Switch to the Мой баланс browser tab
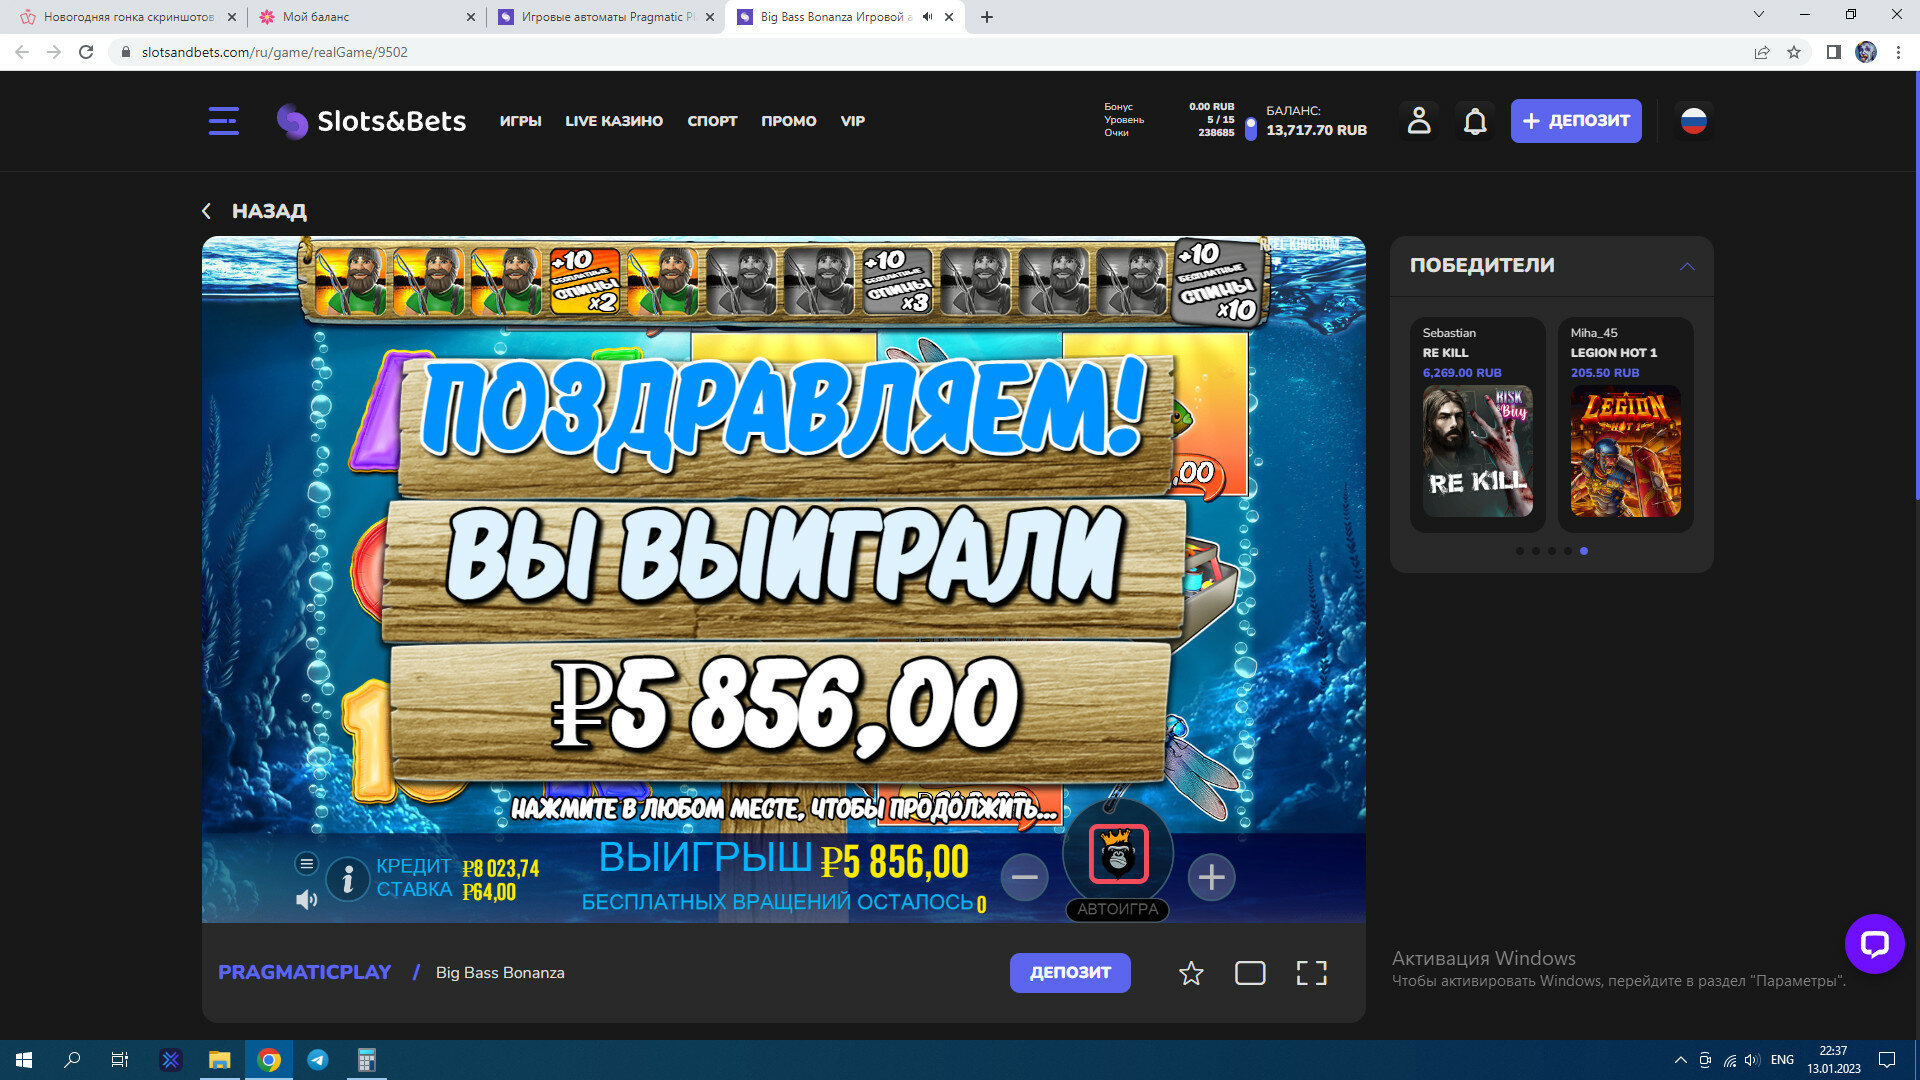Screen dimensions: 1920x1080 point(360,17)
